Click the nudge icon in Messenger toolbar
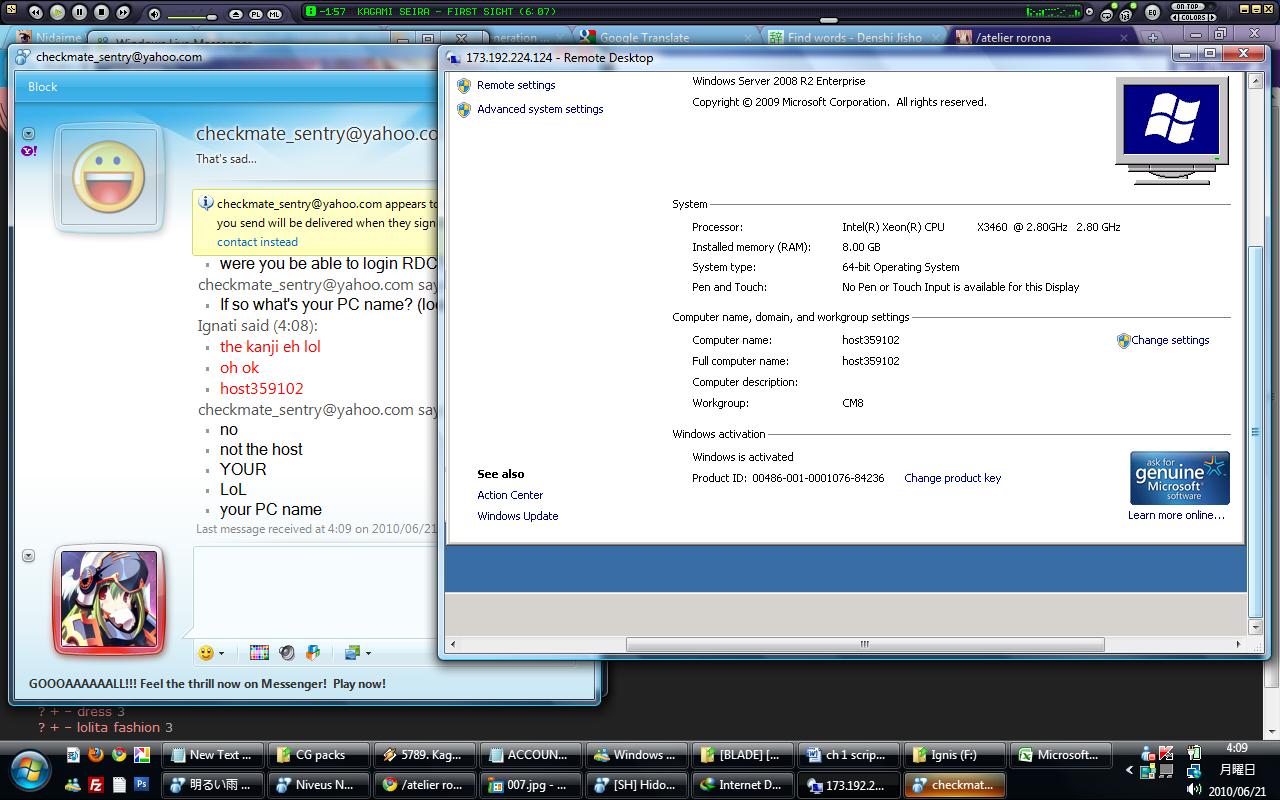Screen dimensions: 1280x800 tap(313, 653)
